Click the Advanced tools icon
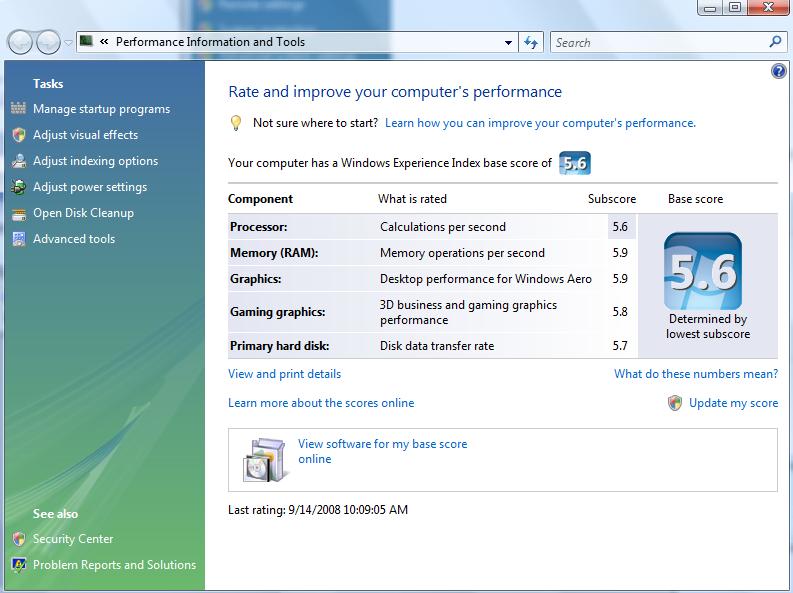This screenshot has height=593, width=793. click(19, 239)
